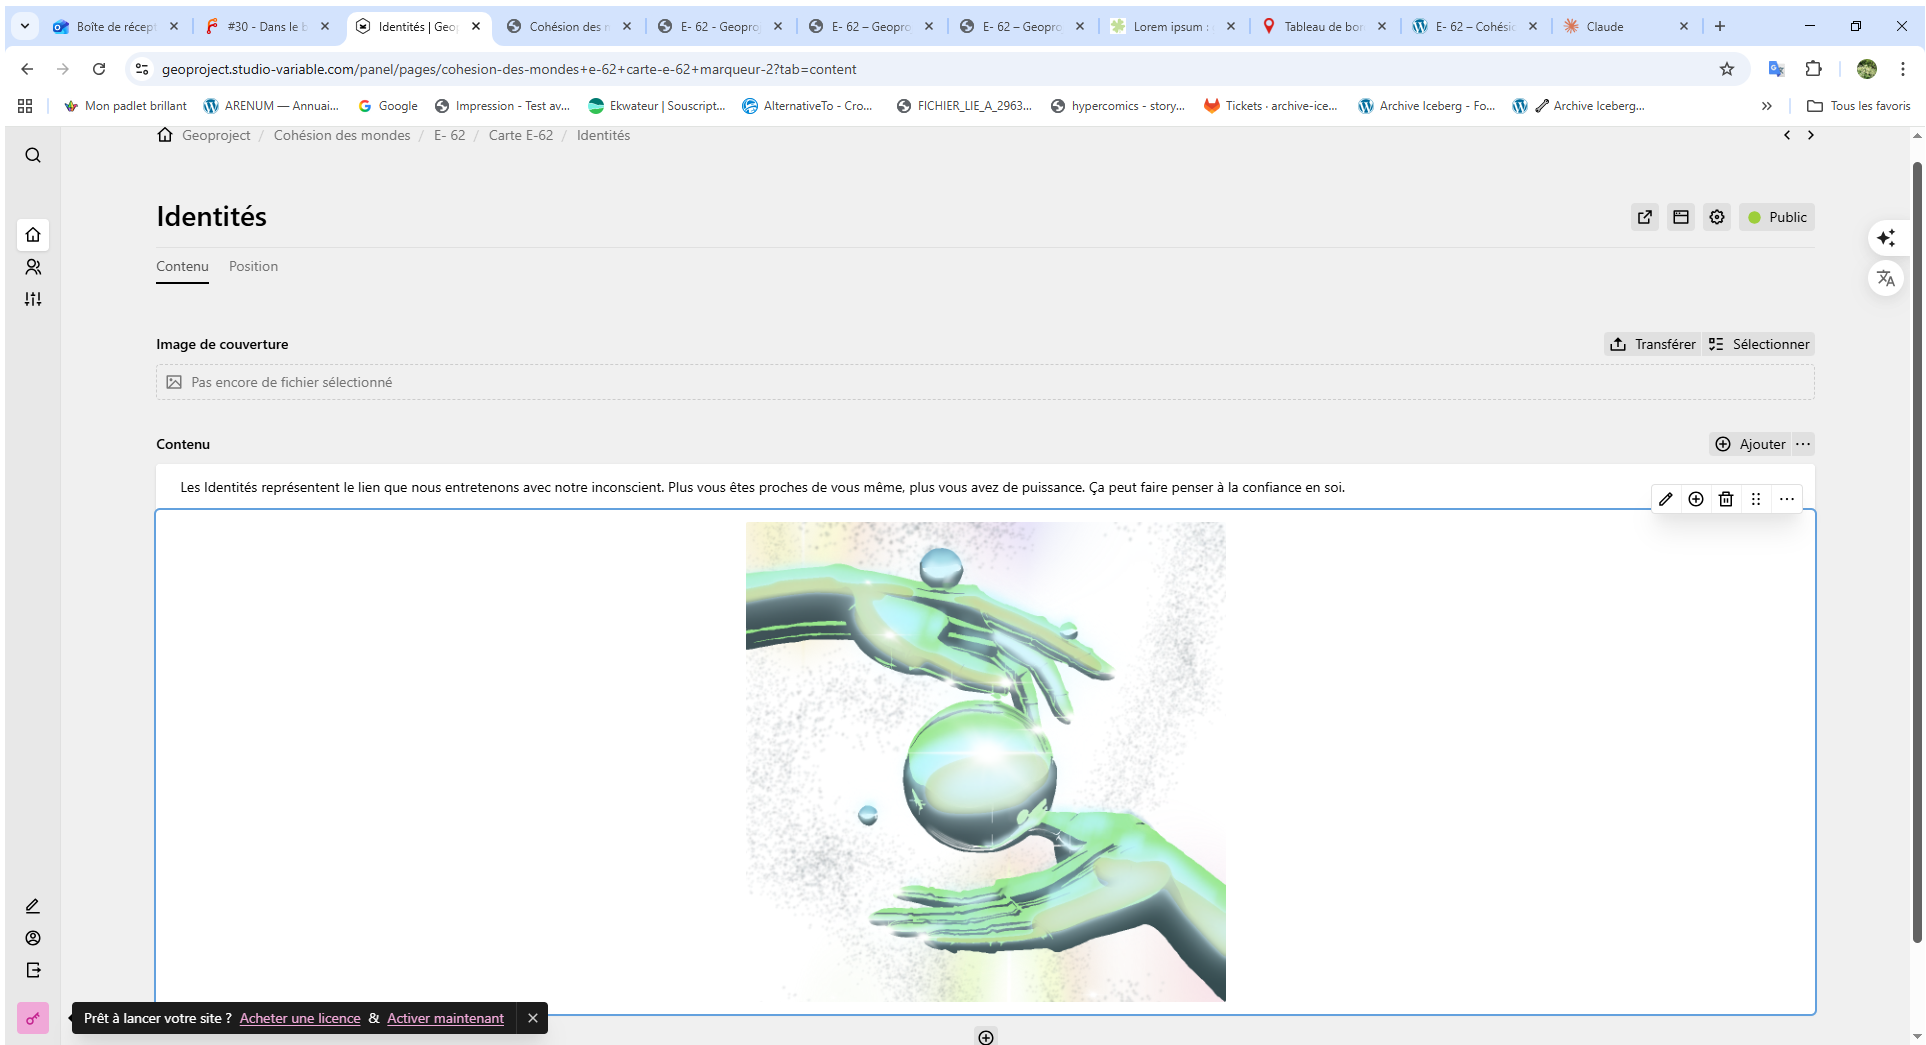Screen dimensions: 1926x1045
Task: Open the System settings sliders icon
Action: point(33,299)
